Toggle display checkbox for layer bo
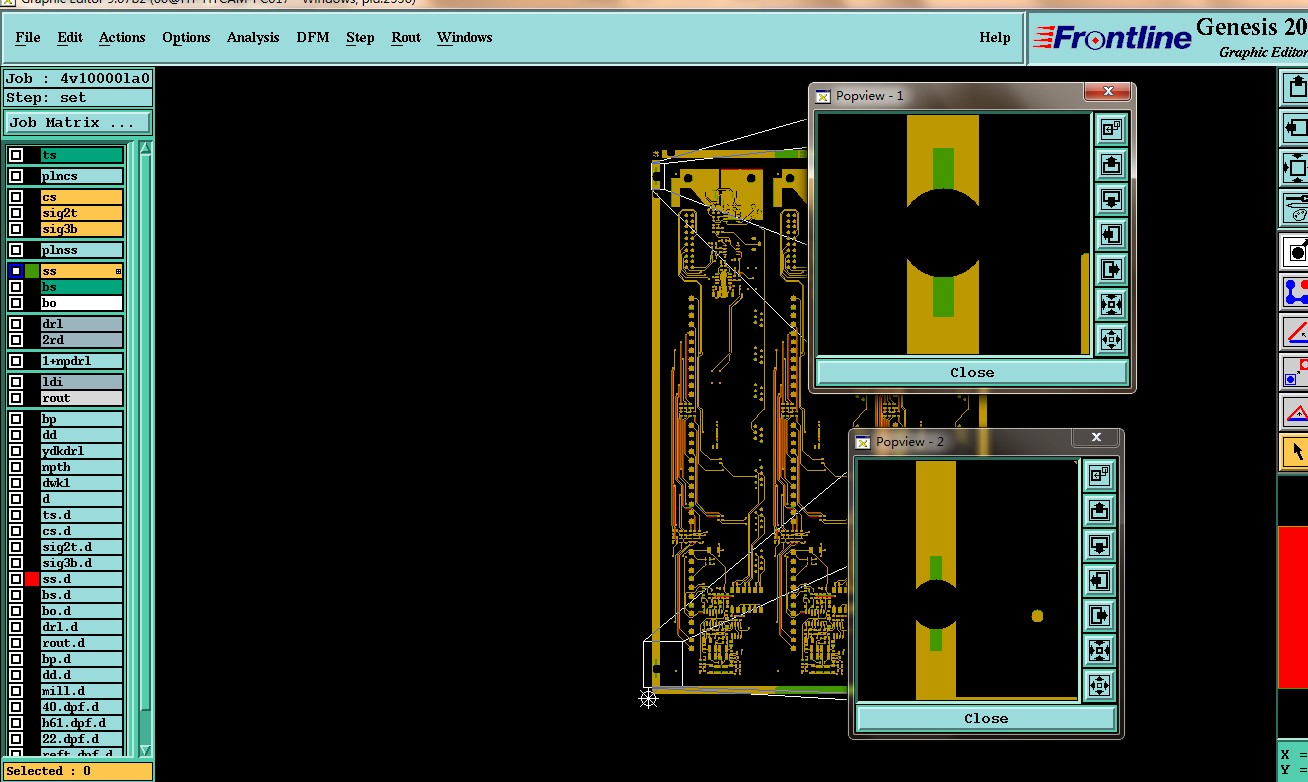 [16, 303]
